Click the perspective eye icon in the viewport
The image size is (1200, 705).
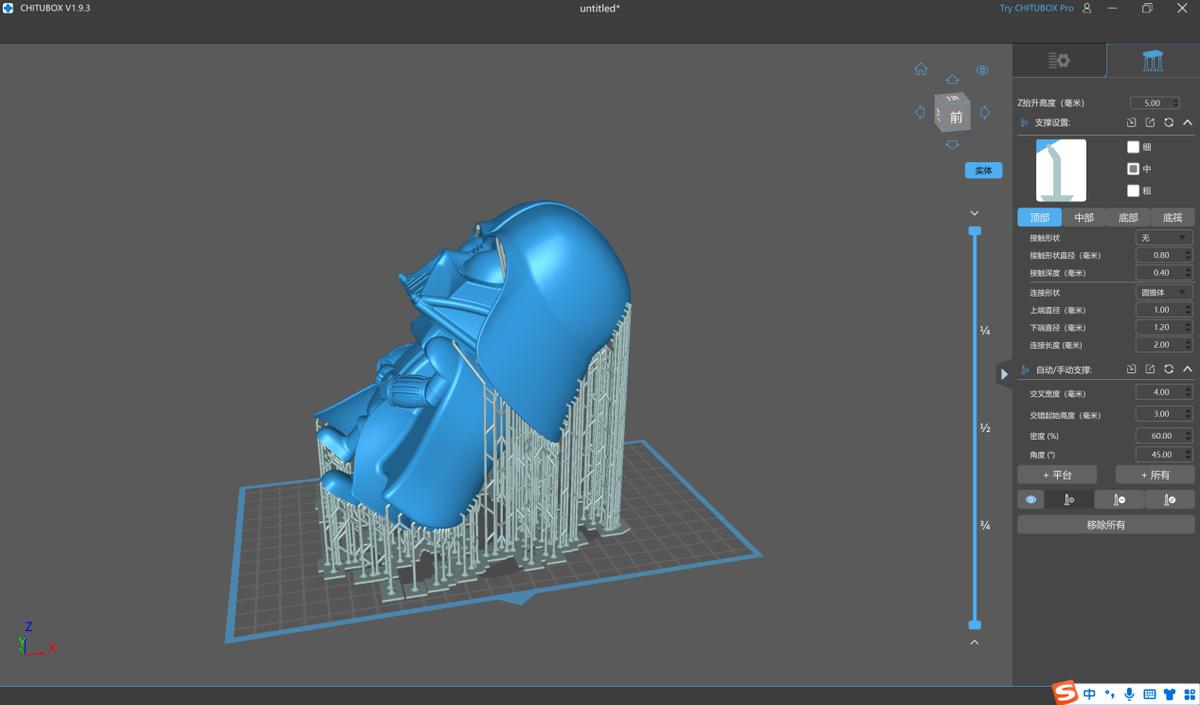pos(982,70)
